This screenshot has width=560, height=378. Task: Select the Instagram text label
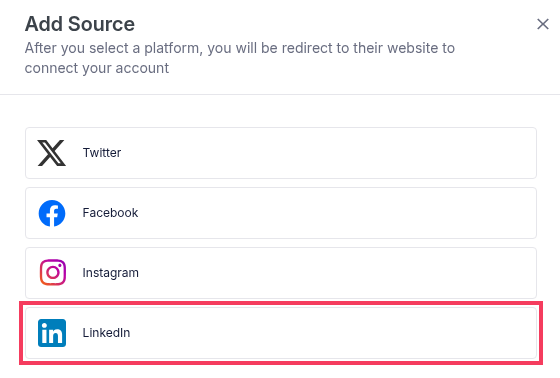click(x=110, y=273)
